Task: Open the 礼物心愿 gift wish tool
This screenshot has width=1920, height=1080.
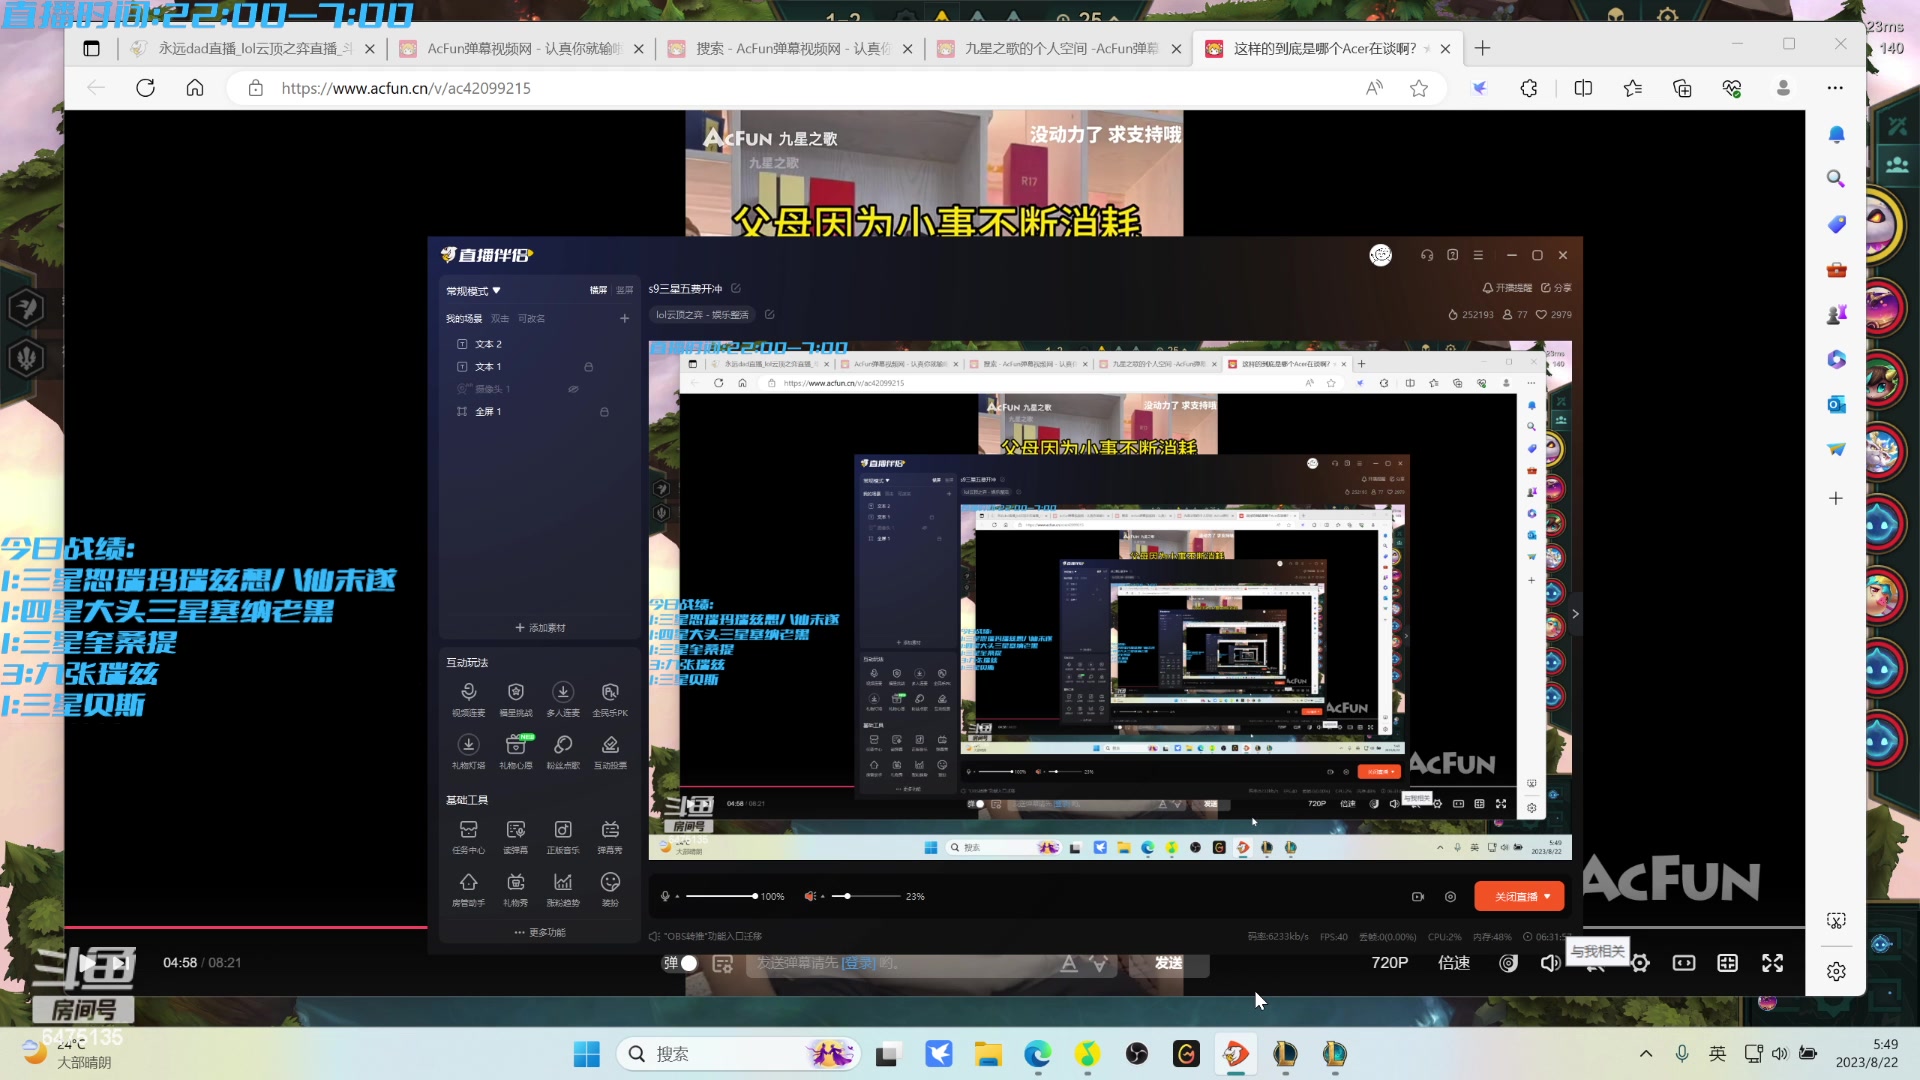Action: [516, 752]
